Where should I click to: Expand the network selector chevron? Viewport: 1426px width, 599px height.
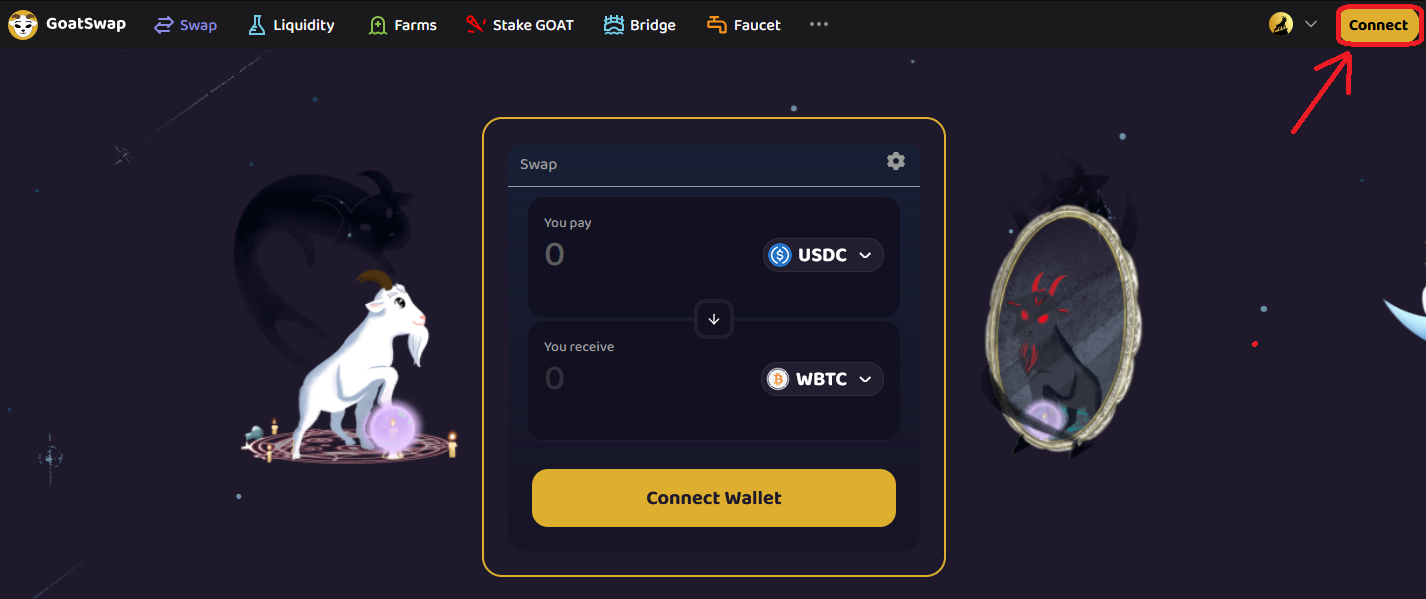pos(1311,24)
